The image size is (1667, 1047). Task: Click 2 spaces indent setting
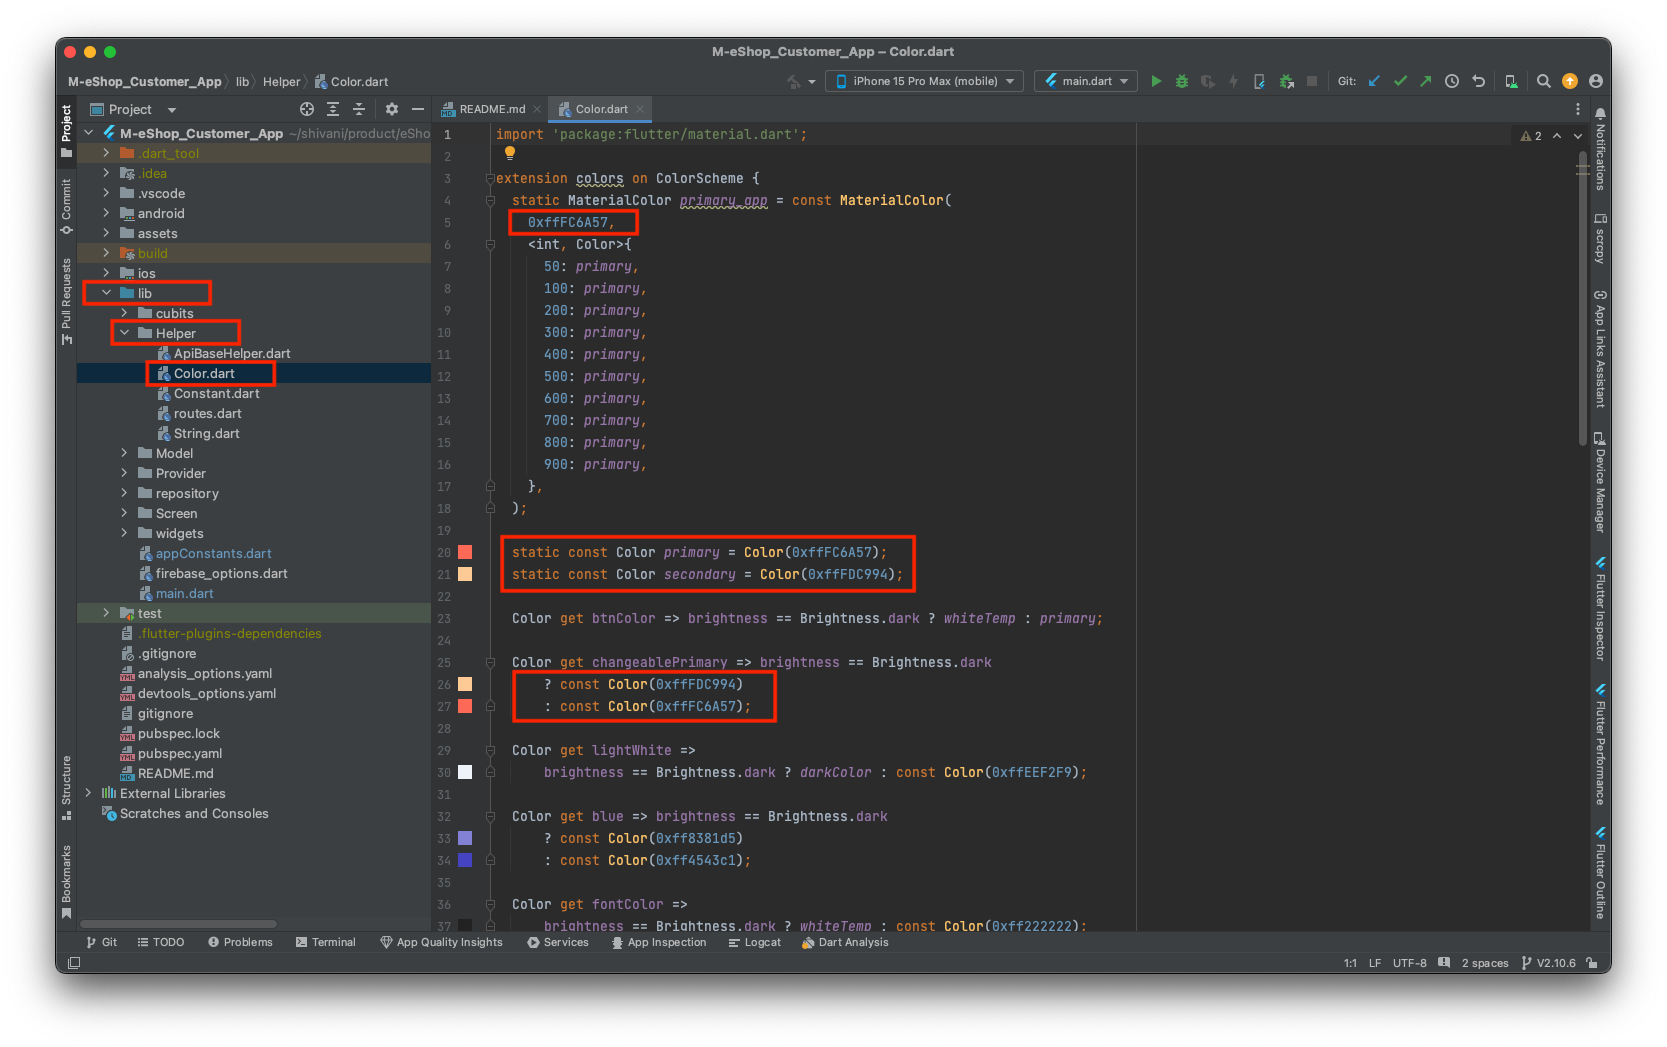coord(1485,963)
